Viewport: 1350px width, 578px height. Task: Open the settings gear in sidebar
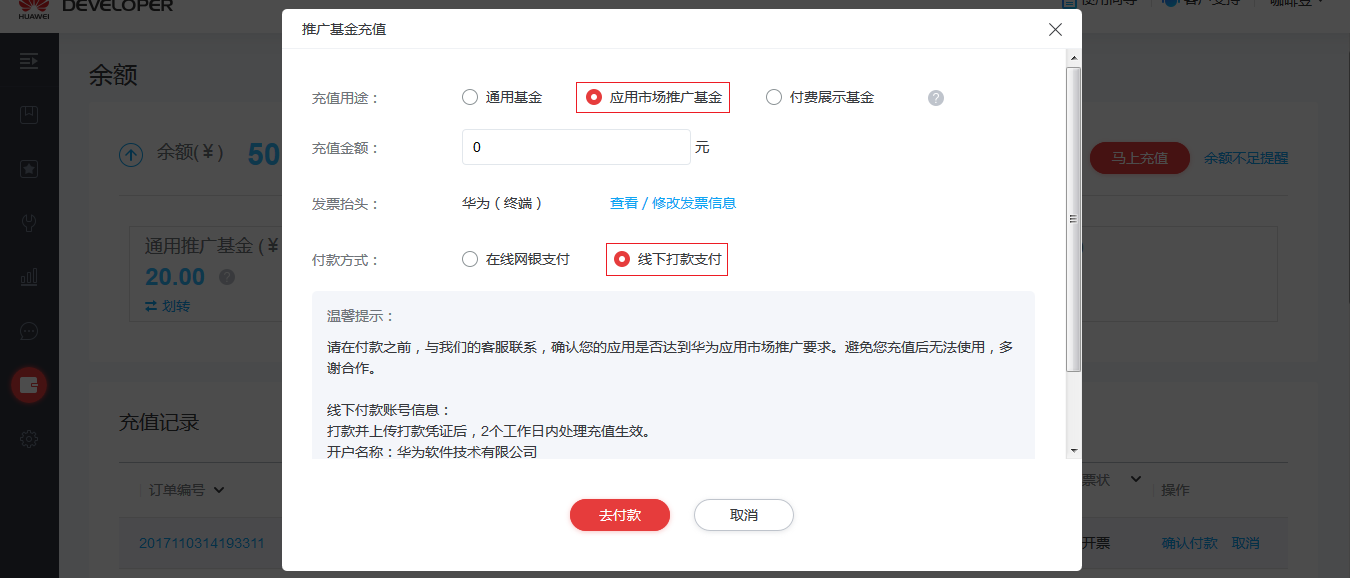[x=28, y=438]
